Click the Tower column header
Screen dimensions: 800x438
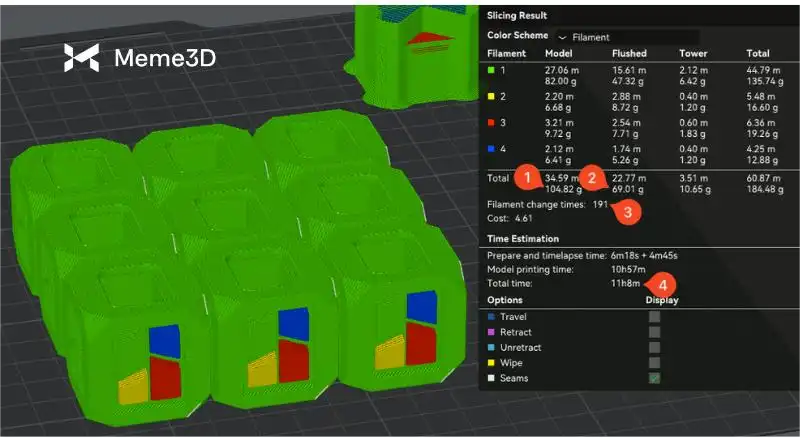(693, 53)
